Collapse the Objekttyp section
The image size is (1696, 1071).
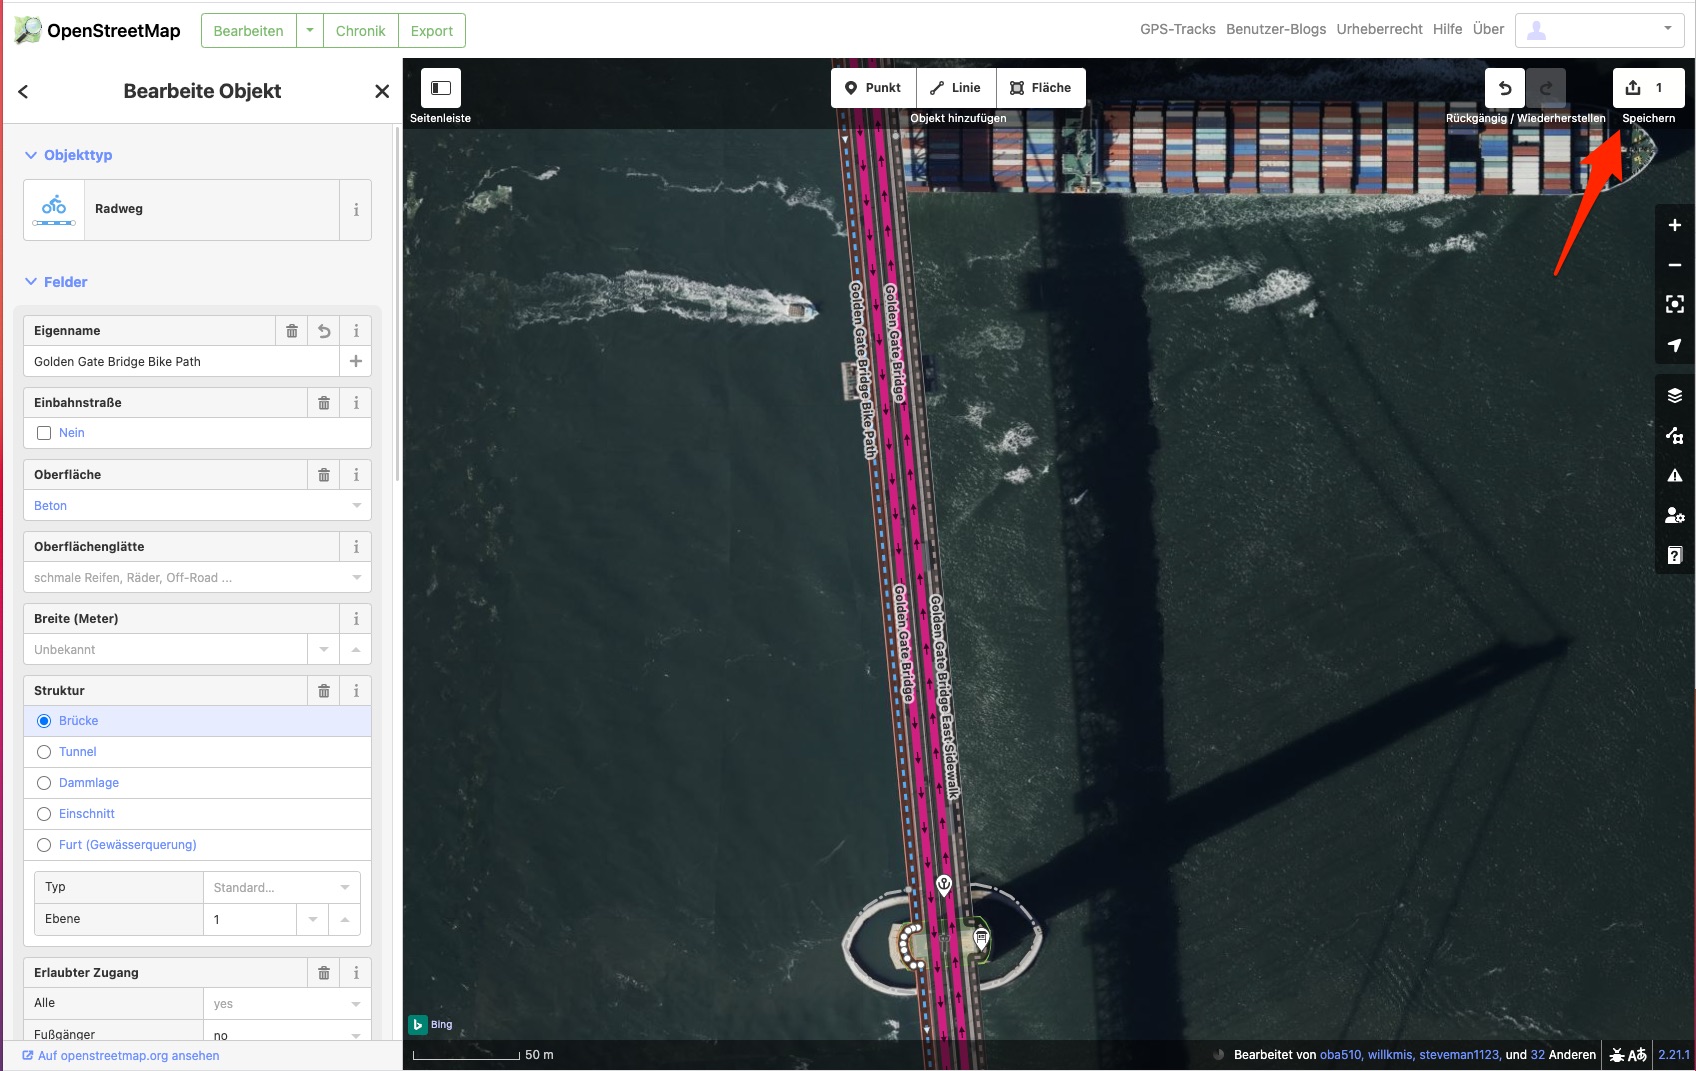coord(68,155)
